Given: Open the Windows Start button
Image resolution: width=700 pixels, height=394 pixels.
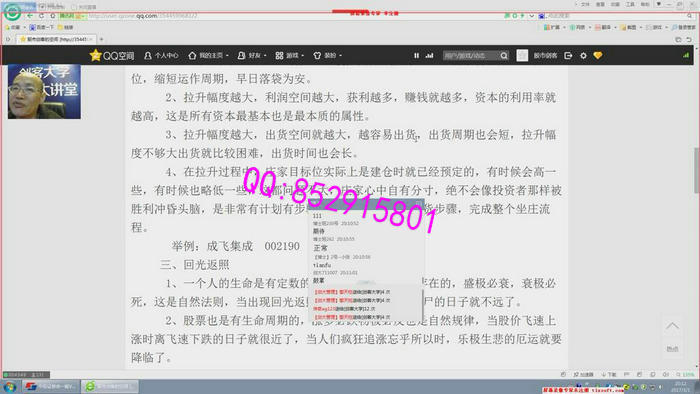Looking at the screenshot, I should point(9,386).
